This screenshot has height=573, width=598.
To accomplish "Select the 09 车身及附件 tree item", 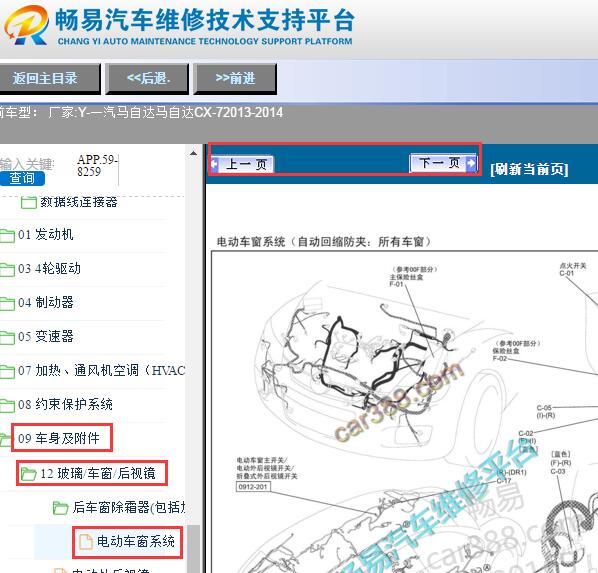I will pos(59,438).
